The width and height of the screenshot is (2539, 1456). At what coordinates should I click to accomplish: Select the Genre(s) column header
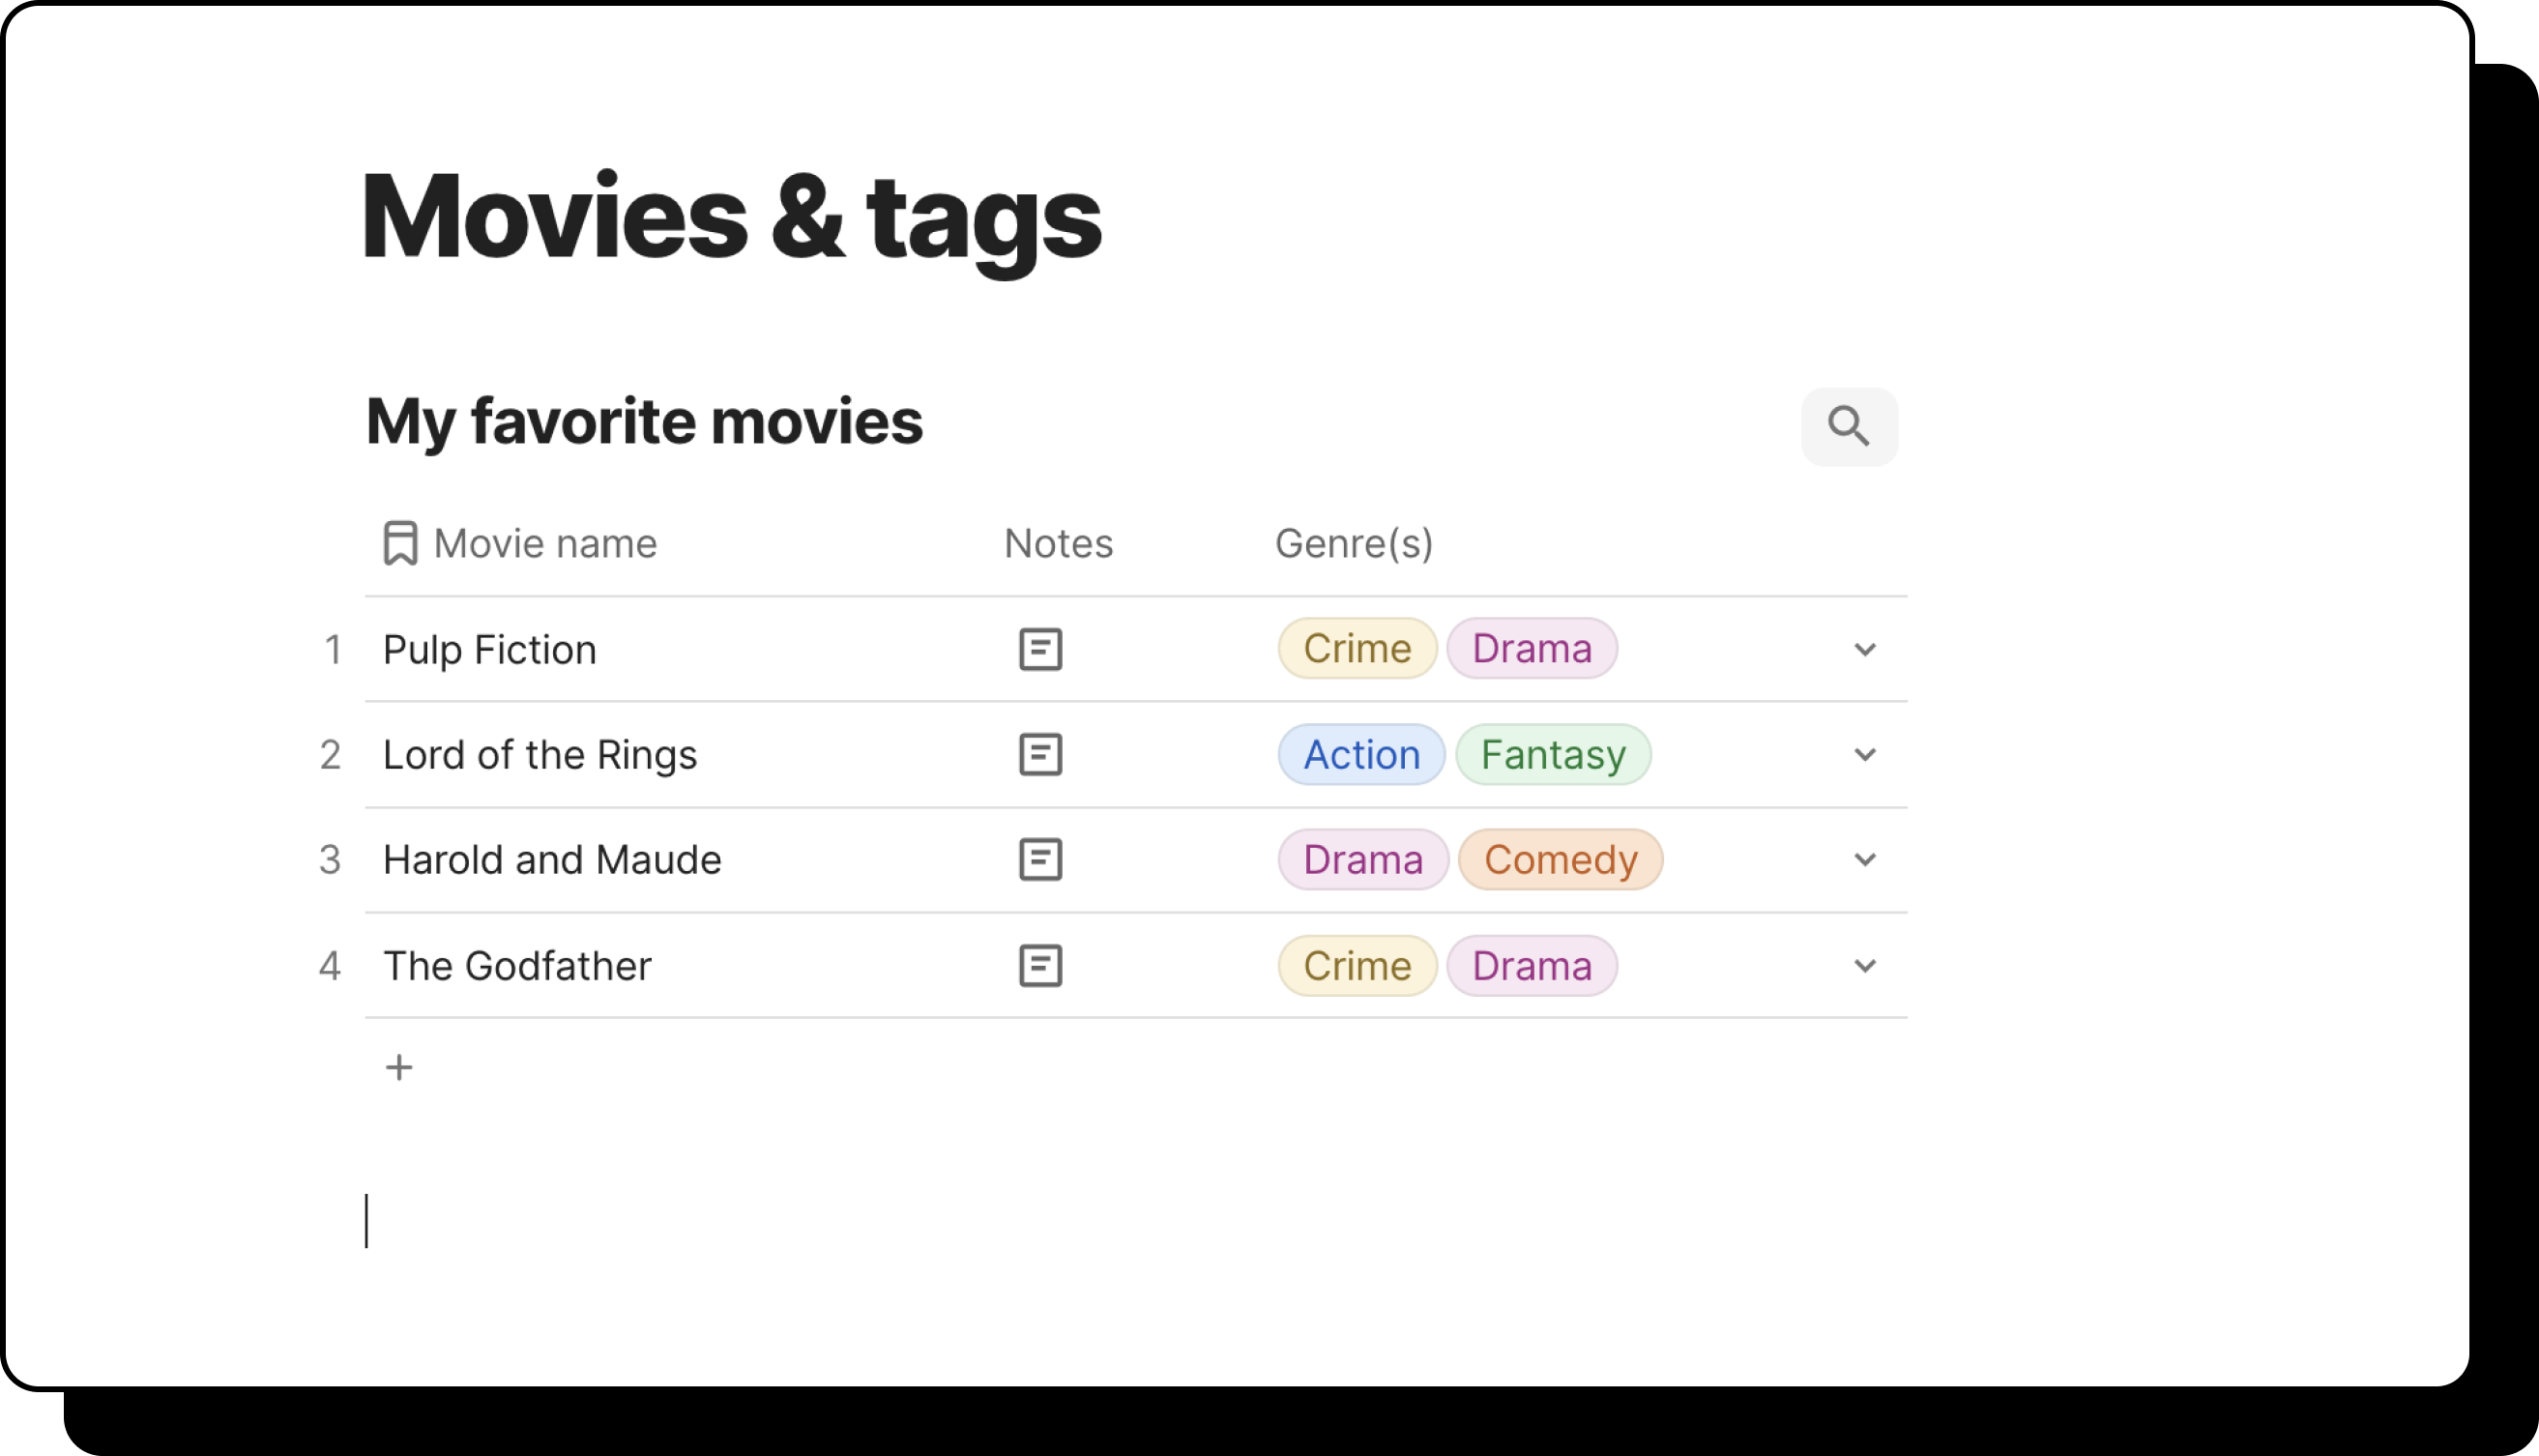(x=1353, y=543)
